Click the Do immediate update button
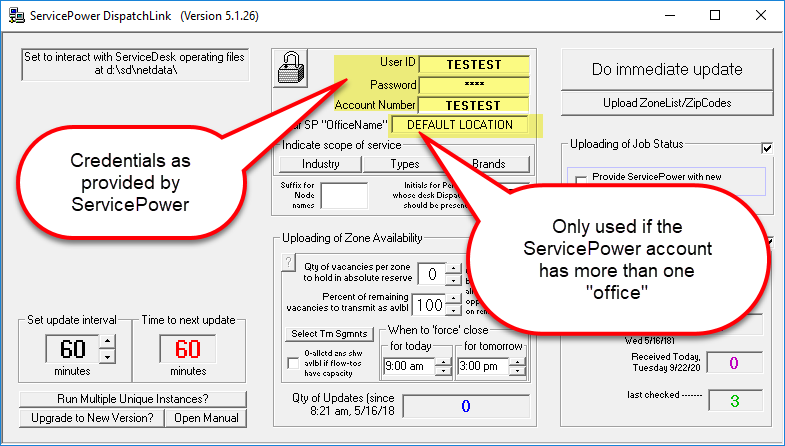Viewport: 785px width, 446px height. 667,70
